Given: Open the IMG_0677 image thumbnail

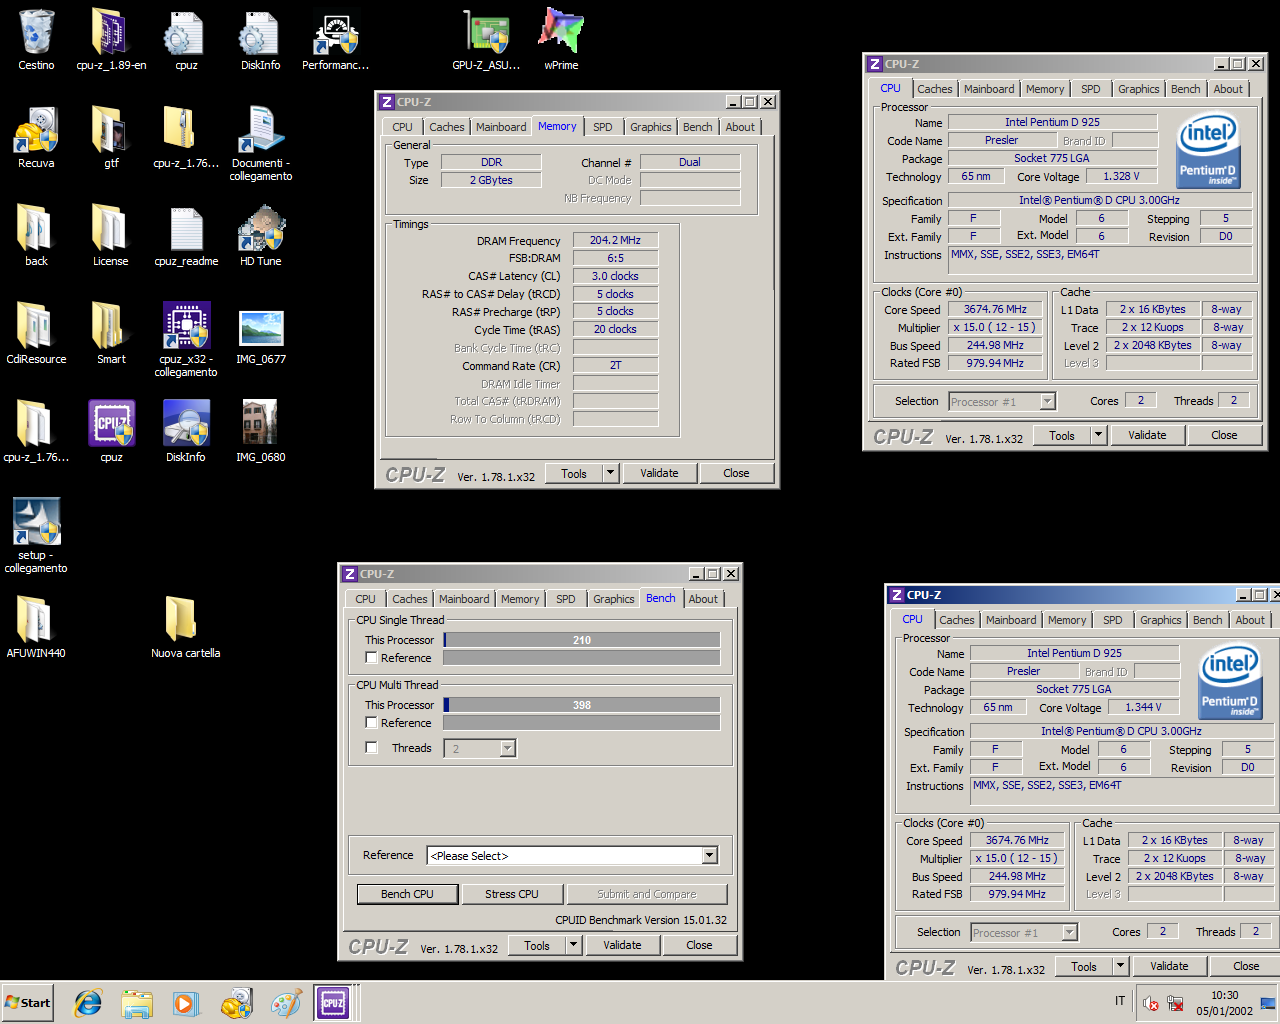Looking at the screenshot, I should tap(260, 329).
